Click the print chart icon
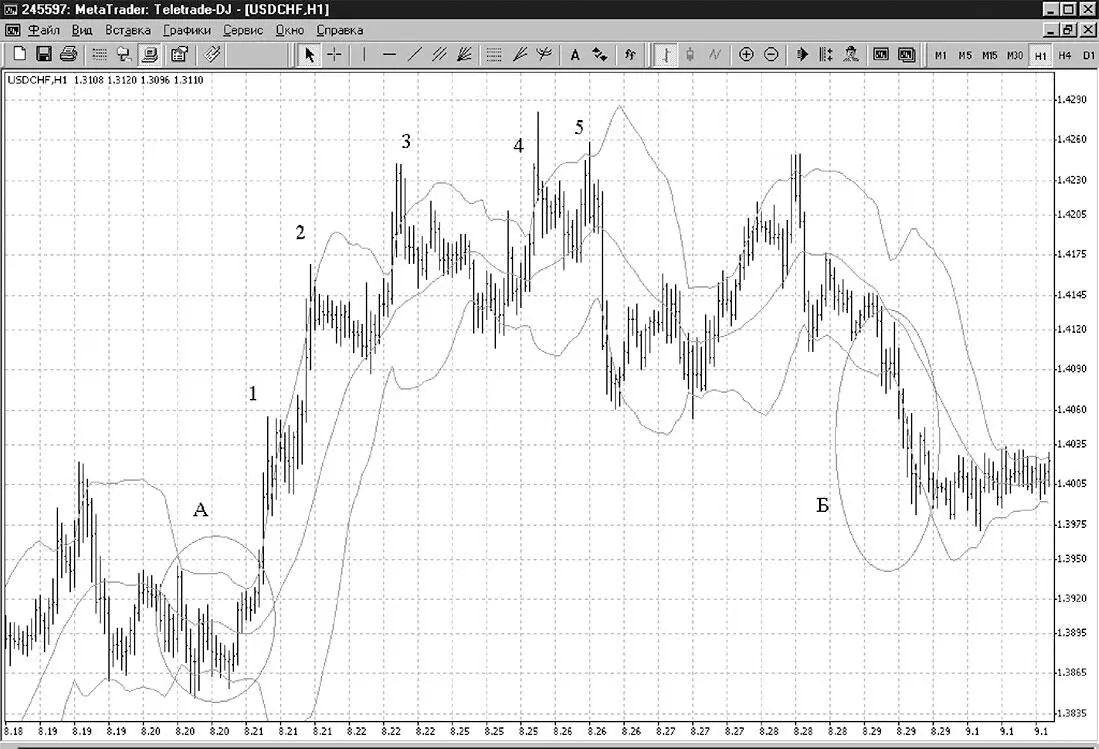Viewport: 1099px width, 749px height. (69, 54)
